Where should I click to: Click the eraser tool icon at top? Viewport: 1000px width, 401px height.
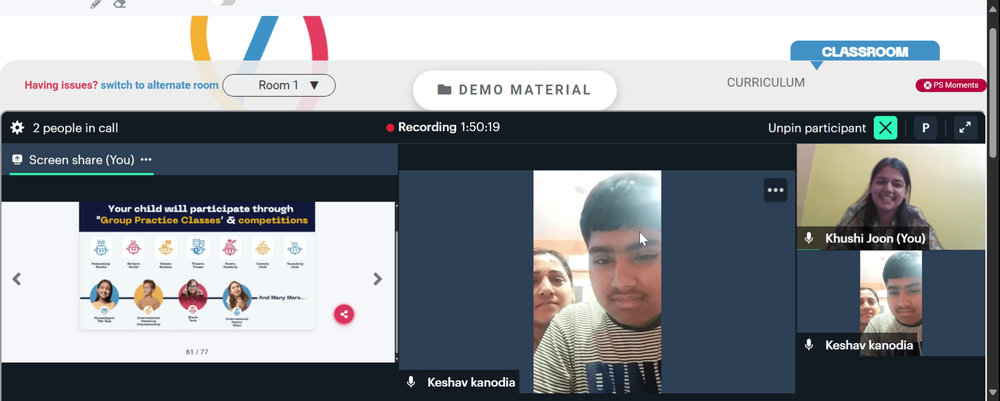pyautogui.click(x=119, y=4)
